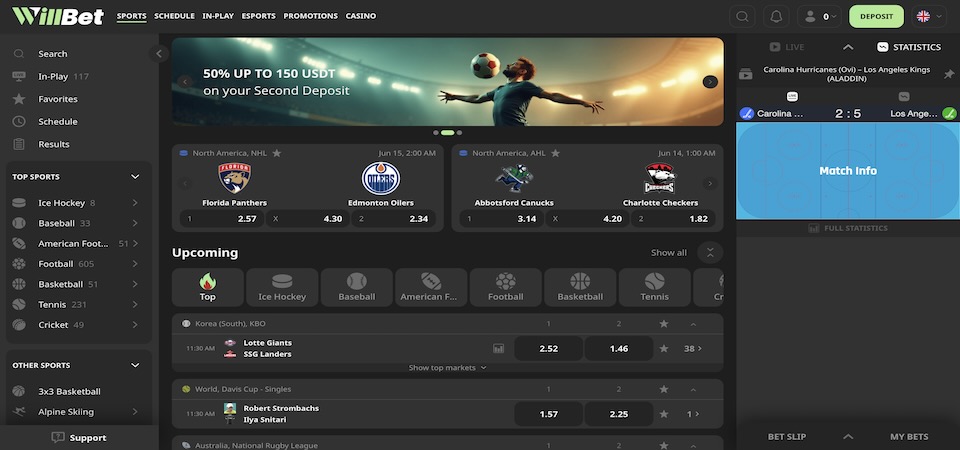Collapse the OTHER SPORTS section
This screenshot has width=960, height=450.
coord(135,366)
